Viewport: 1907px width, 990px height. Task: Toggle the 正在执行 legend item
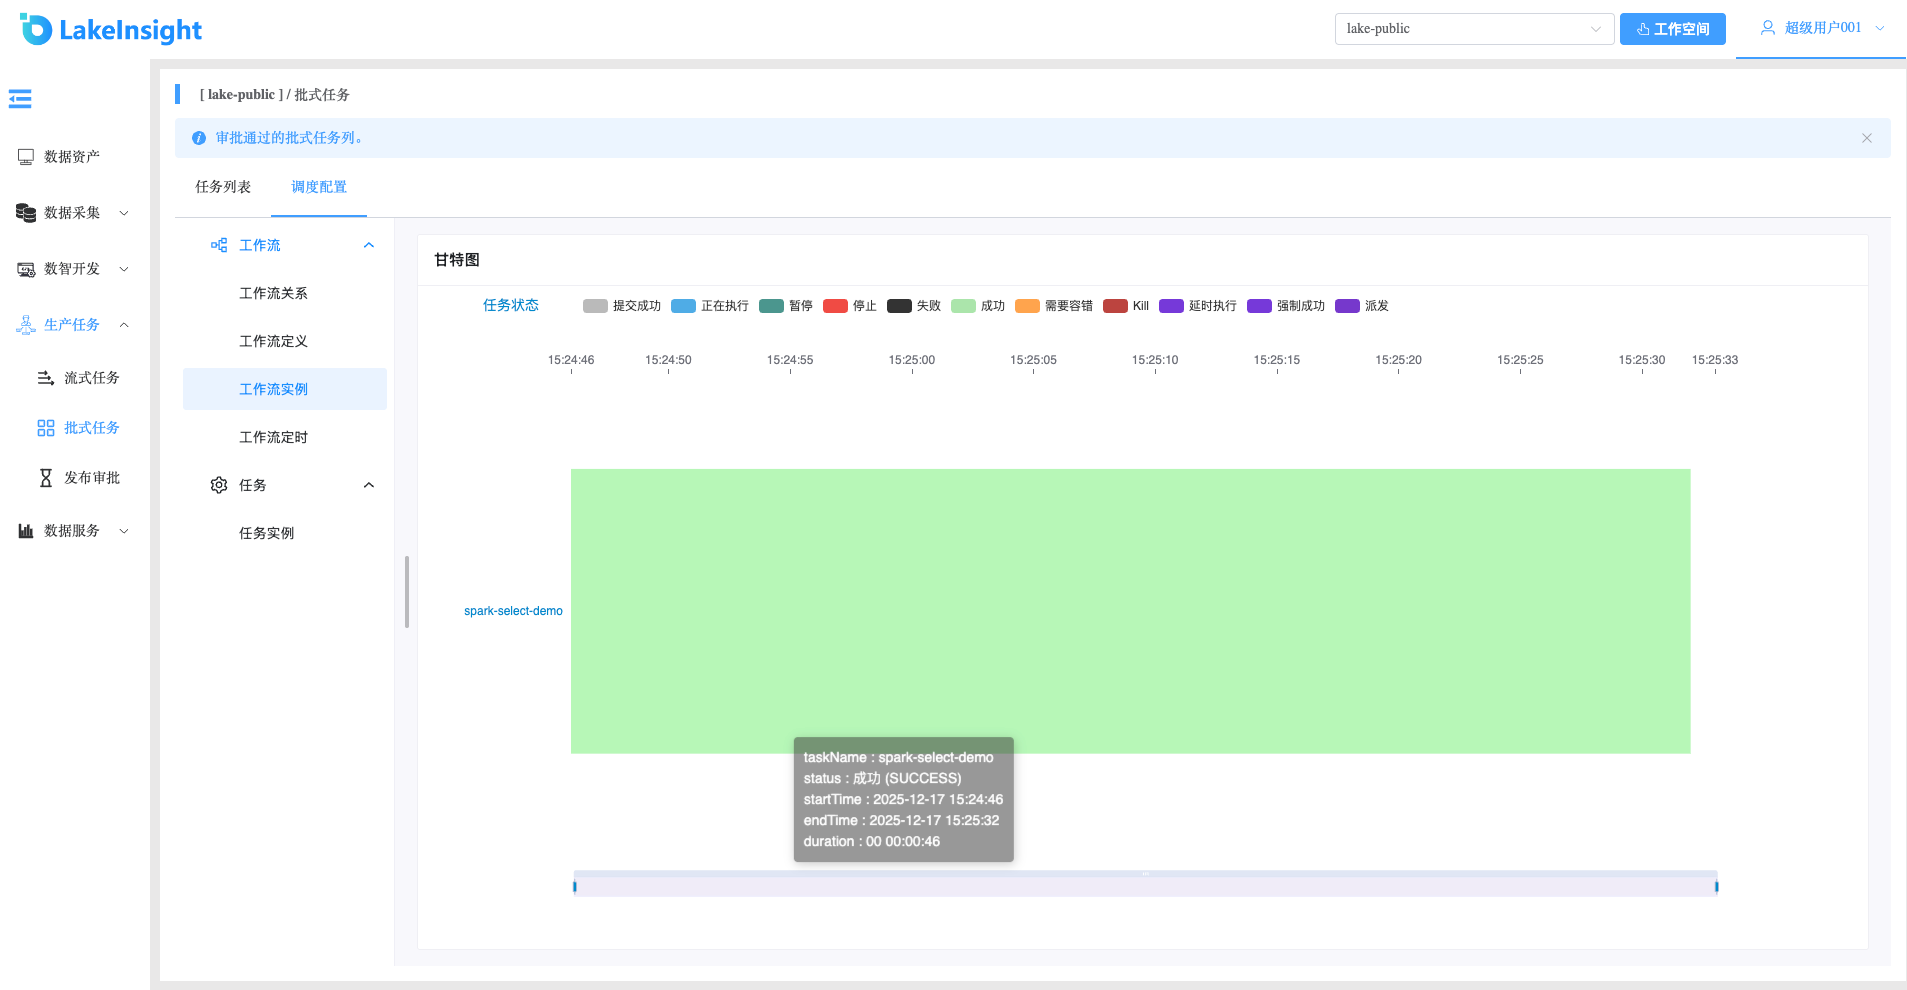pos(710,306)
